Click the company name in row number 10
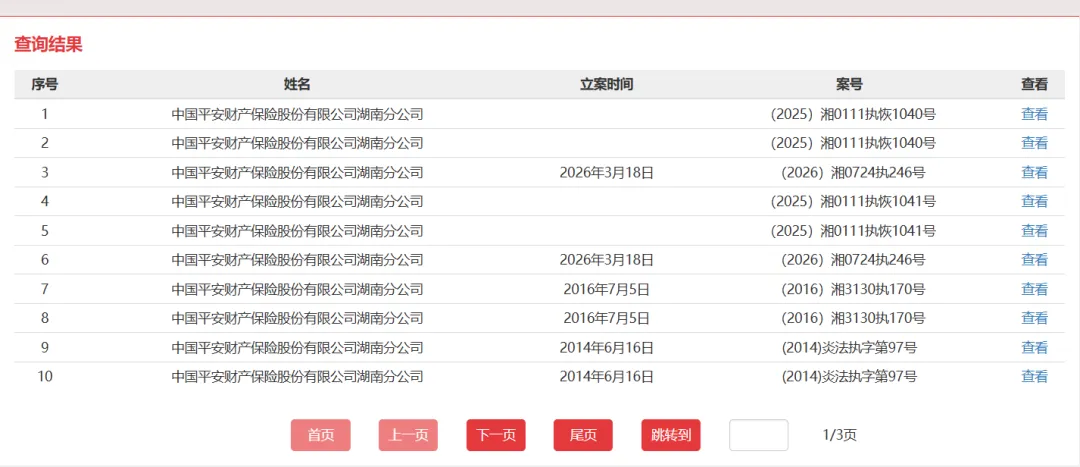The image size is (1080, 467). pos(297,377)
